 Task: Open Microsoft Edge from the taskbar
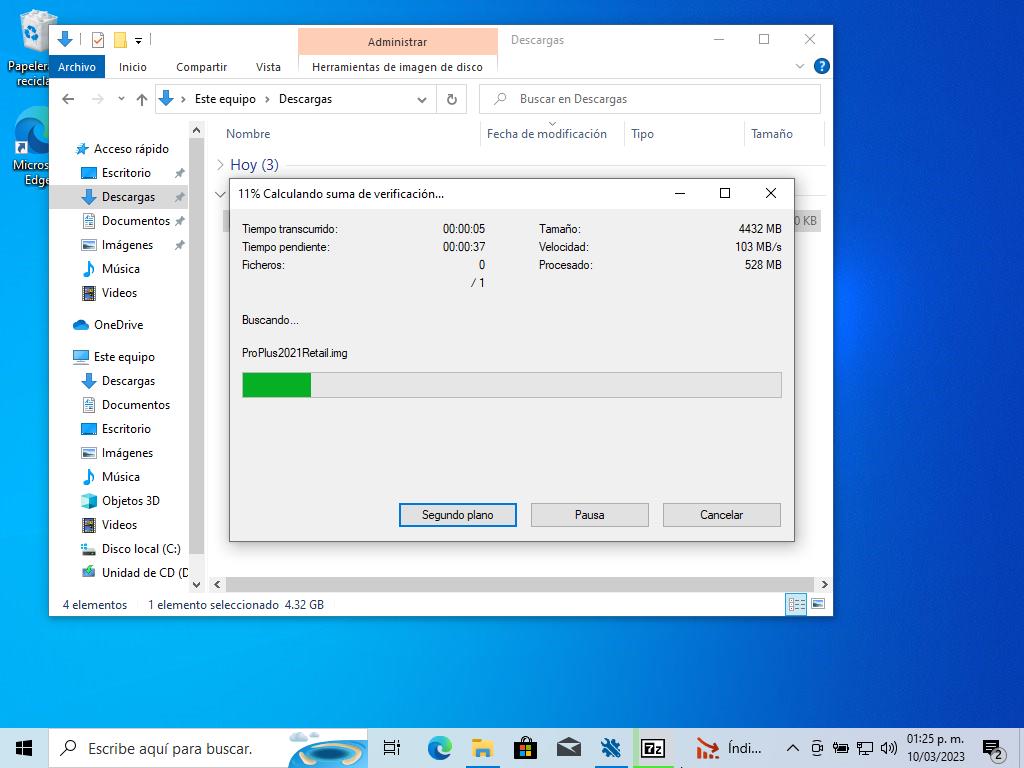(439, 748)
